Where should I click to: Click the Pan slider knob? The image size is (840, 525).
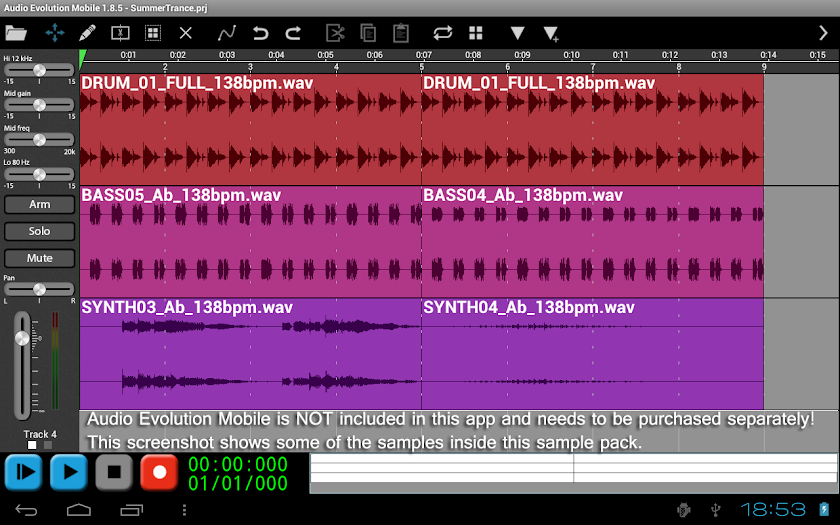[x=40, y=289]
